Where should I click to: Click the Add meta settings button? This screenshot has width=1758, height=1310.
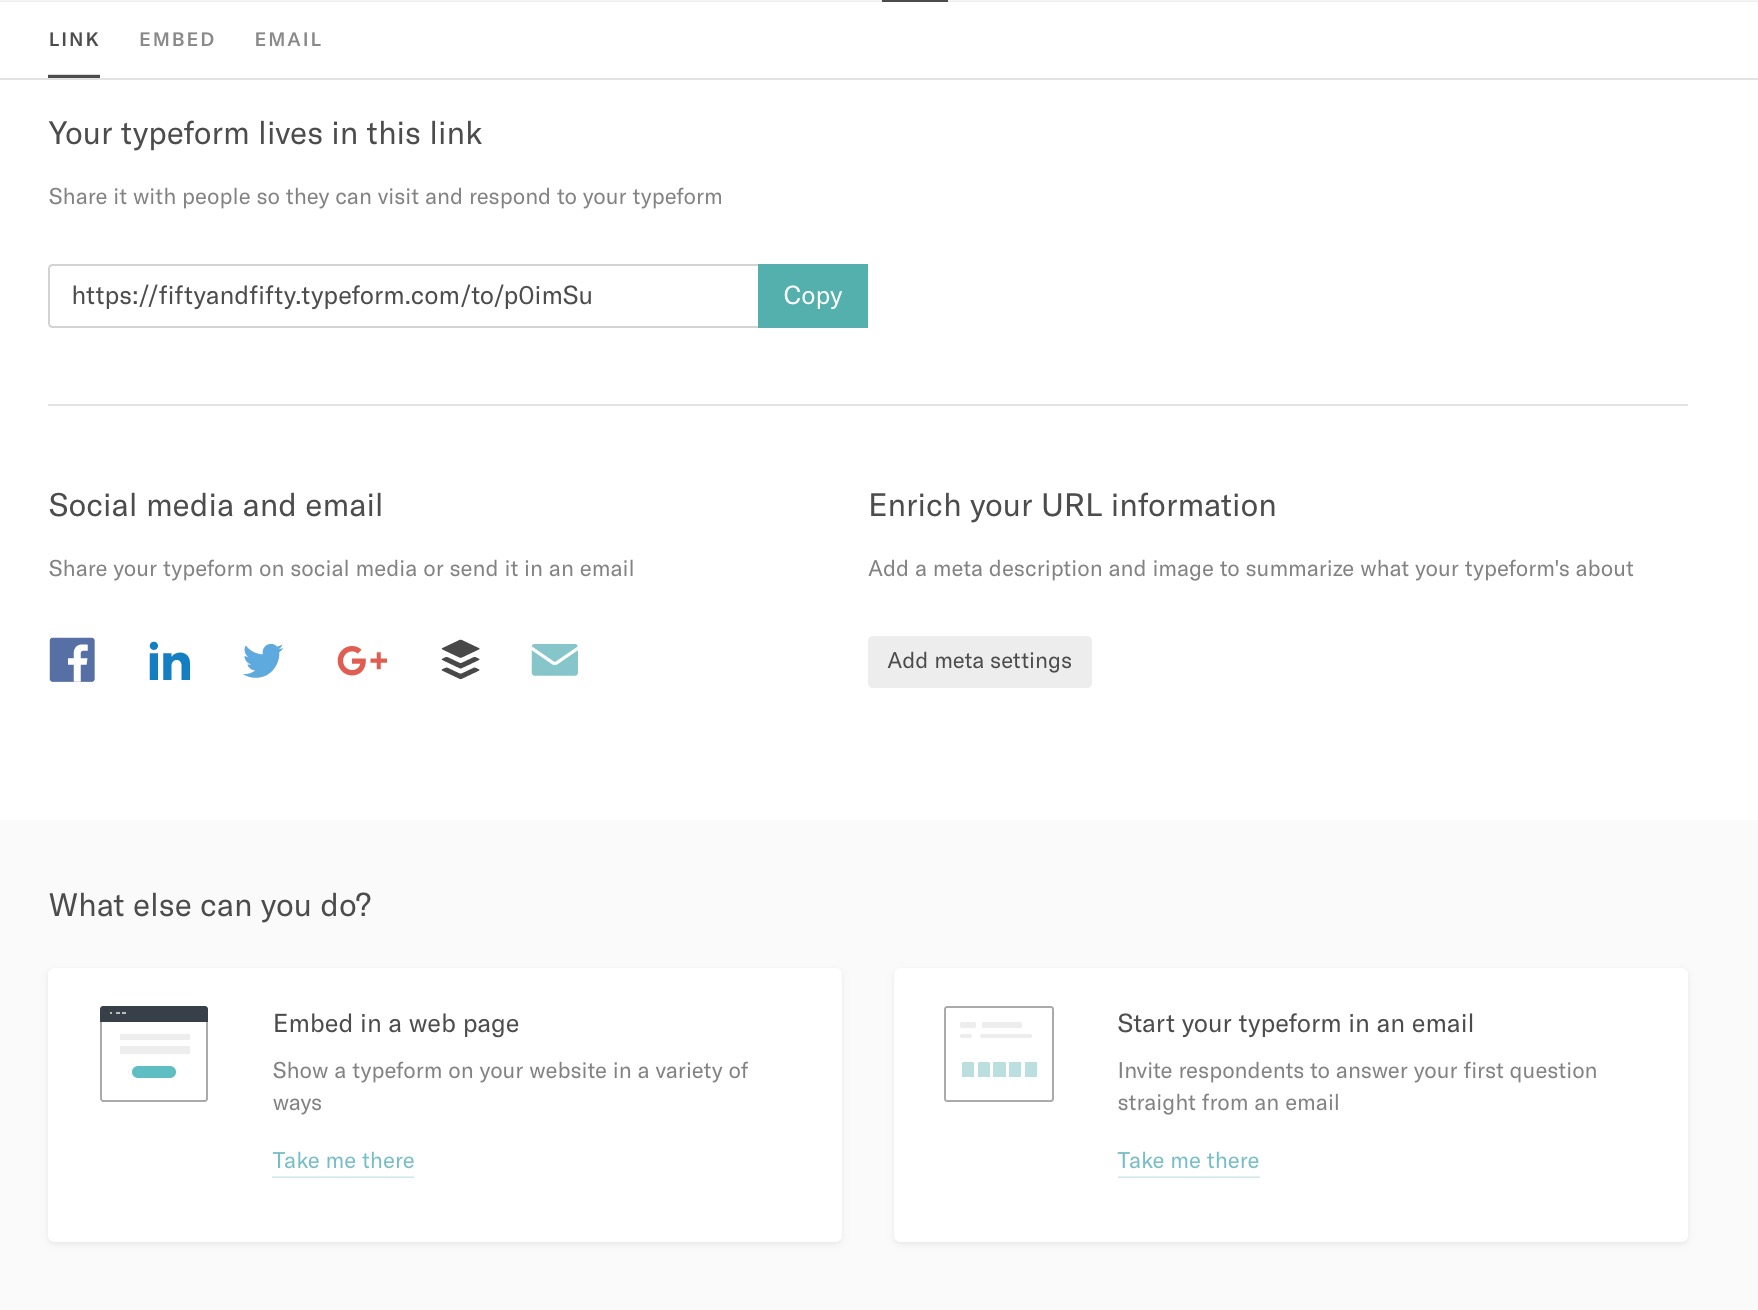pyautogui.click(x=979, y=661)
